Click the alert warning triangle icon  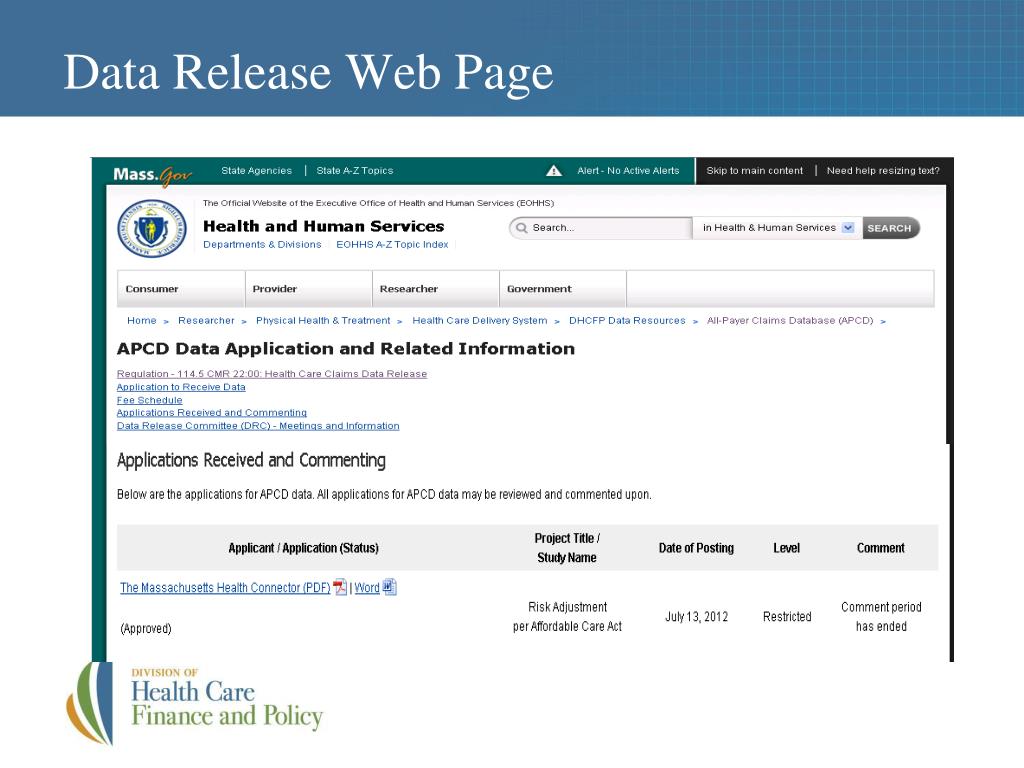tap(554, 170)
